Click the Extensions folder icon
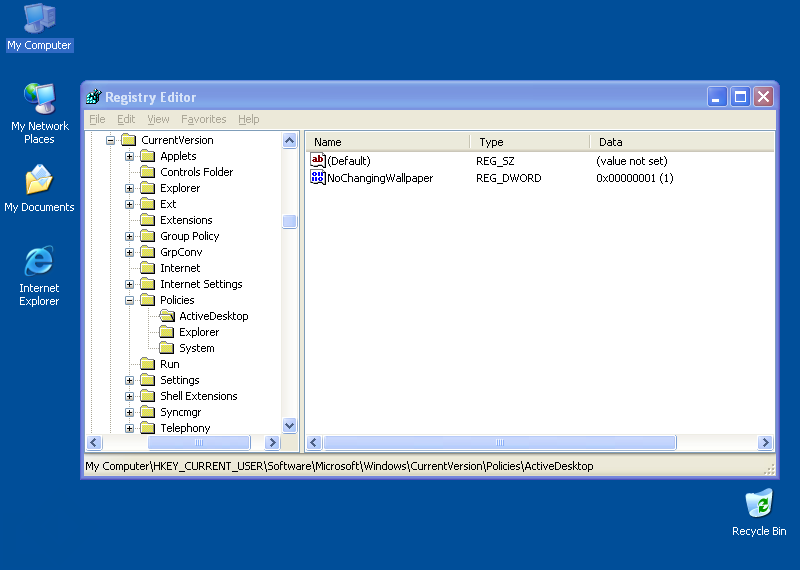This screenshot has width=800, height=570. coord(147,220)
